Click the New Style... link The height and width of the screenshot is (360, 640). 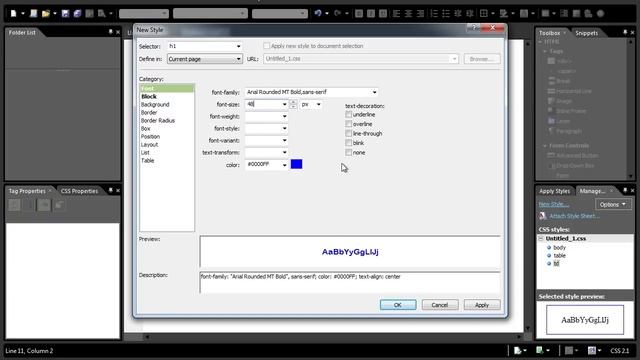coord(553,204)
